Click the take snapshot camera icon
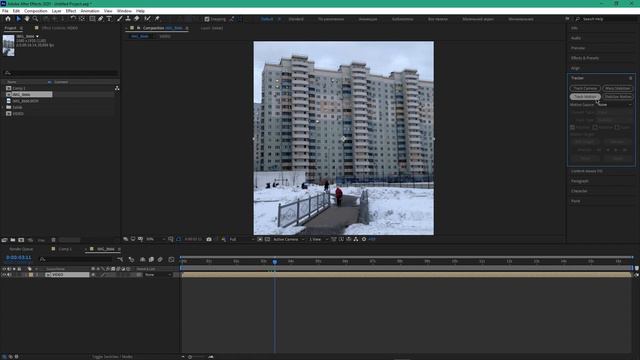 [x=209, y=239]
